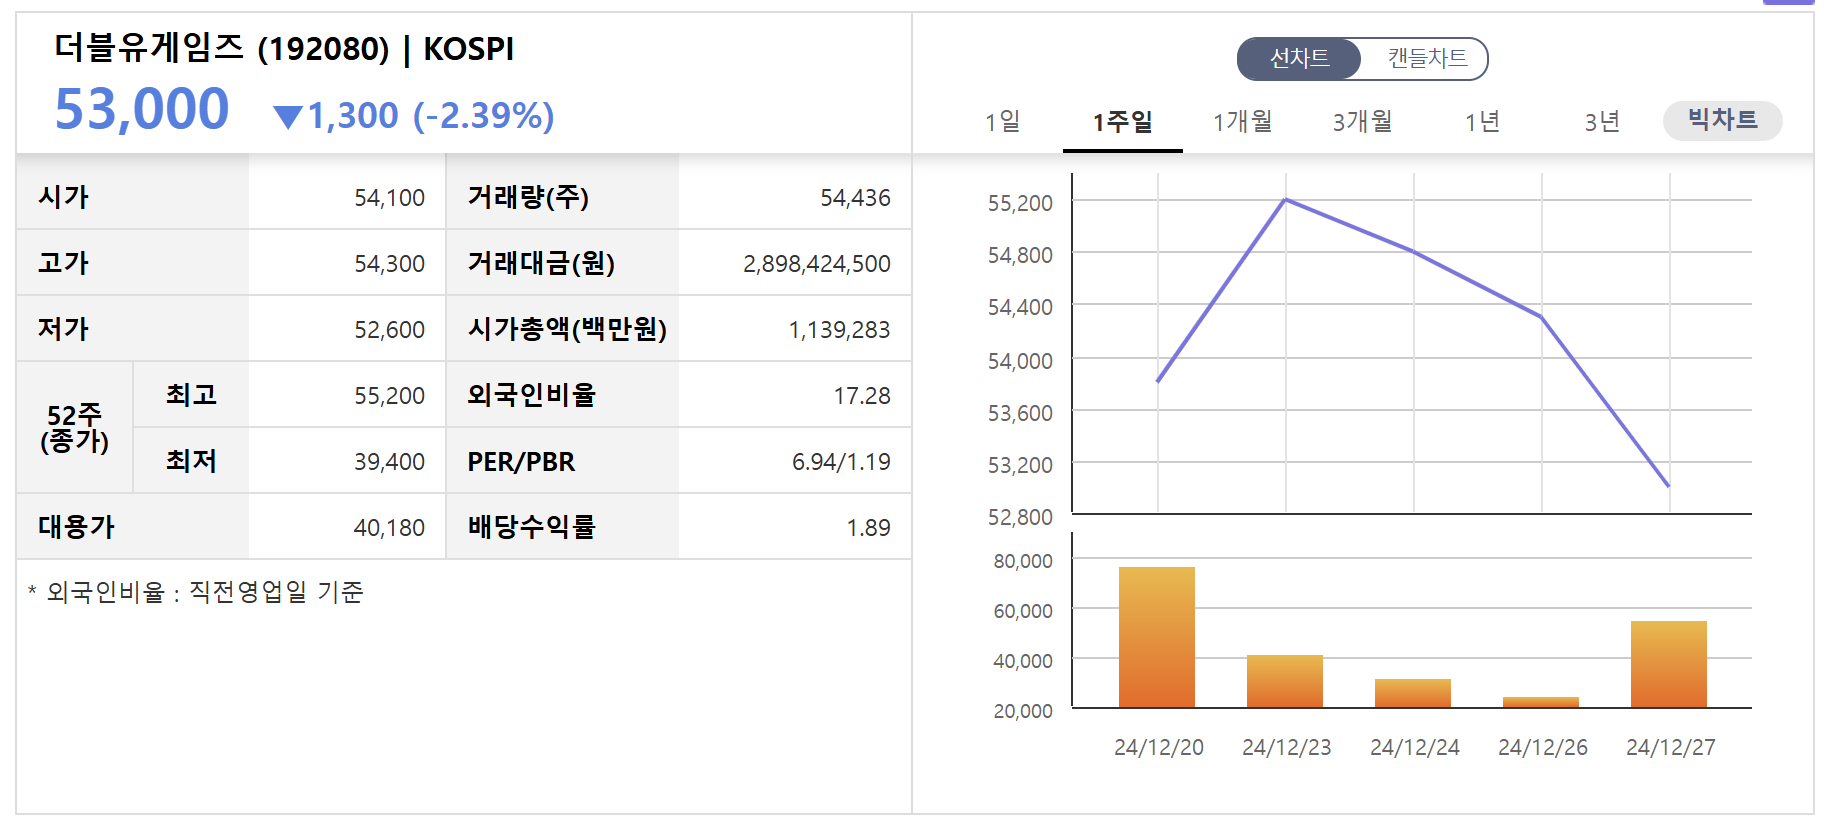Screen dimensions: 1828x826
Task: Click the 55,200 price axis label
Action: pyautogui.click(x=1020, y=203)
